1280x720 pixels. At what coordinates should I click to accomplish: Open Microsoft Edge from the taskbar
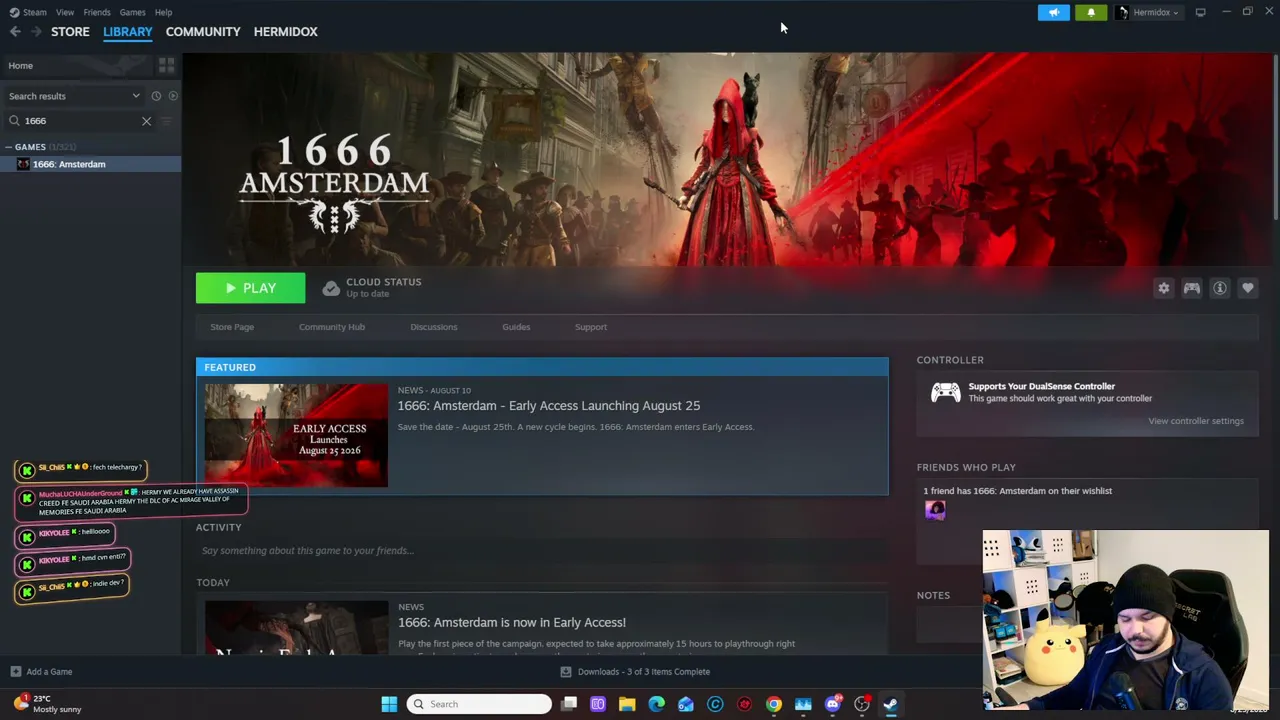pos(656,704)
